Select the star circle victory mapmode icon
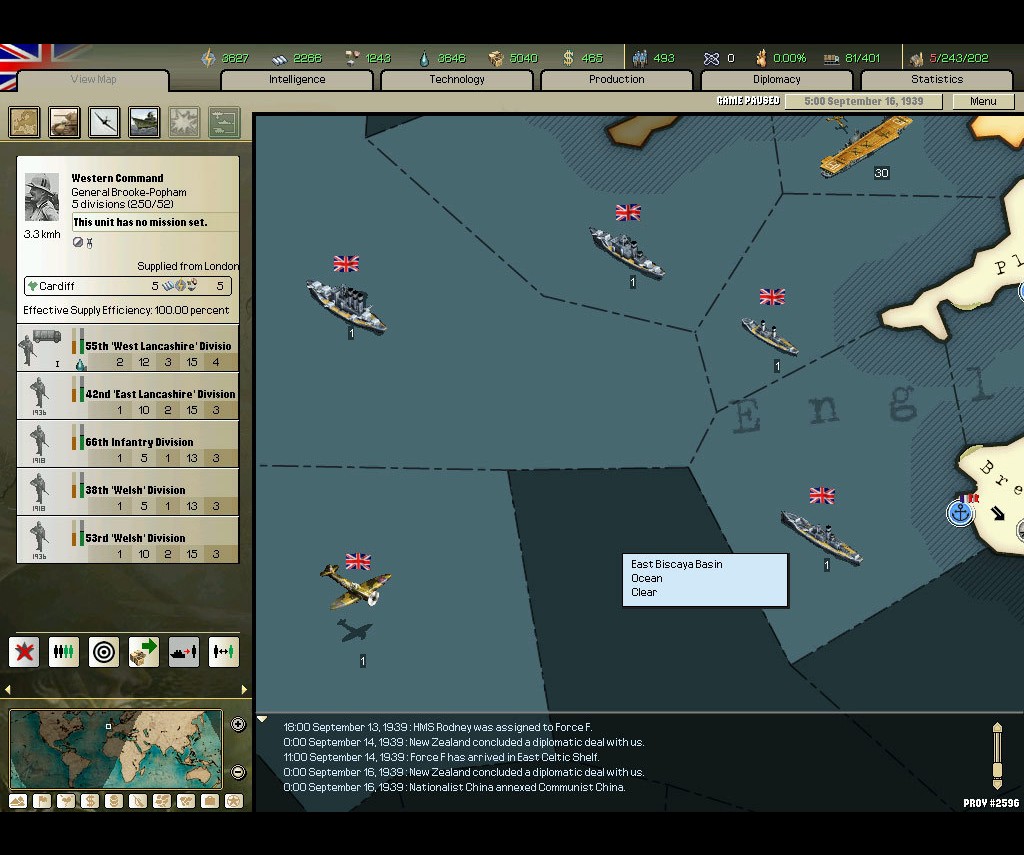 (x=234, y=801)
